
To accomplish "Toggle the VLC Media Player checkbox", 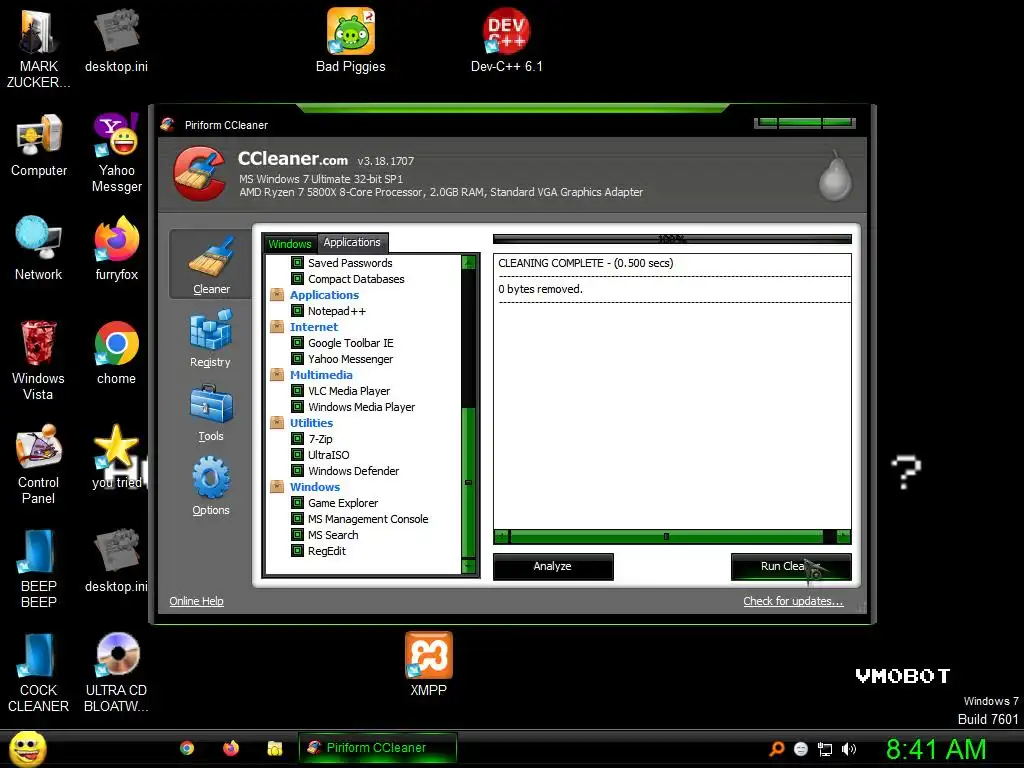I will click(x=297, y=391).
